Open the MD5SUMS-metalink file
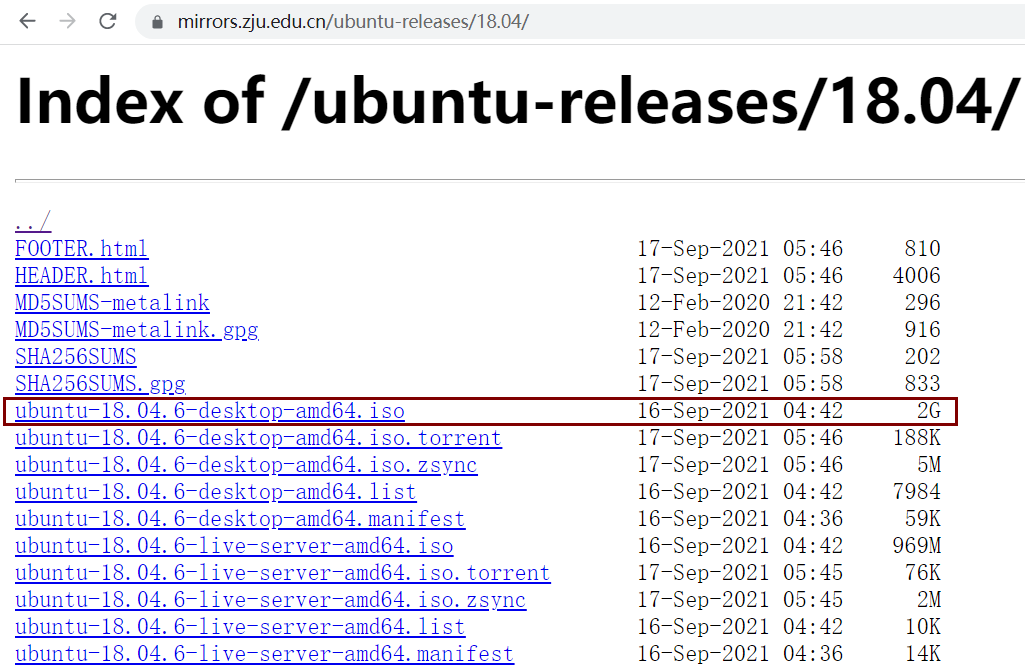 (112, 302)
